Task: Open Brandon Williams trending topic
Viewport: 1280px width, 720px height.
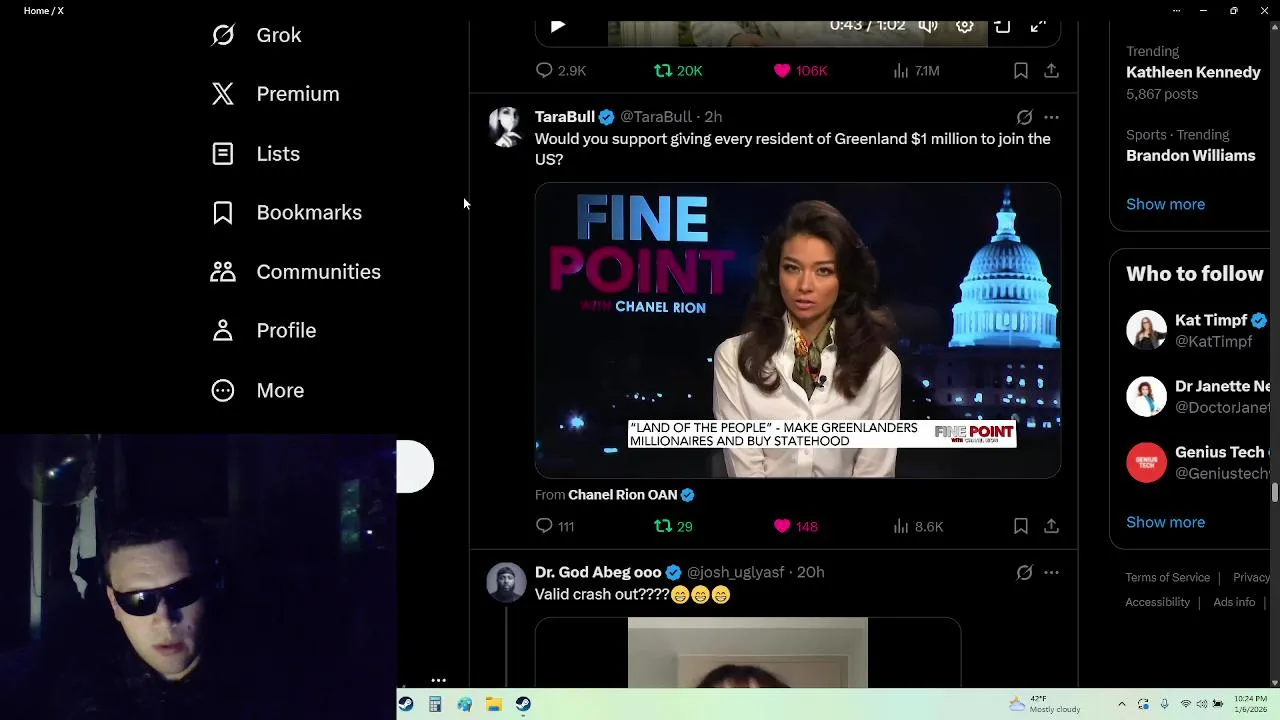Action: click(x=1190, y=156)
